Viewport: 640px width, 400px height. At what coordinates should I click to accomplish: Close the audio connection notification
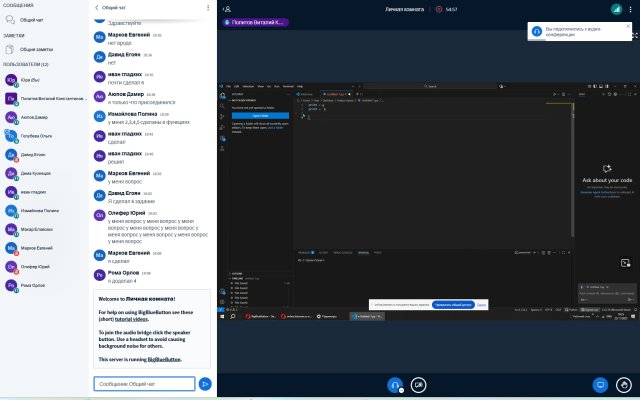click(x=628, y=26)
